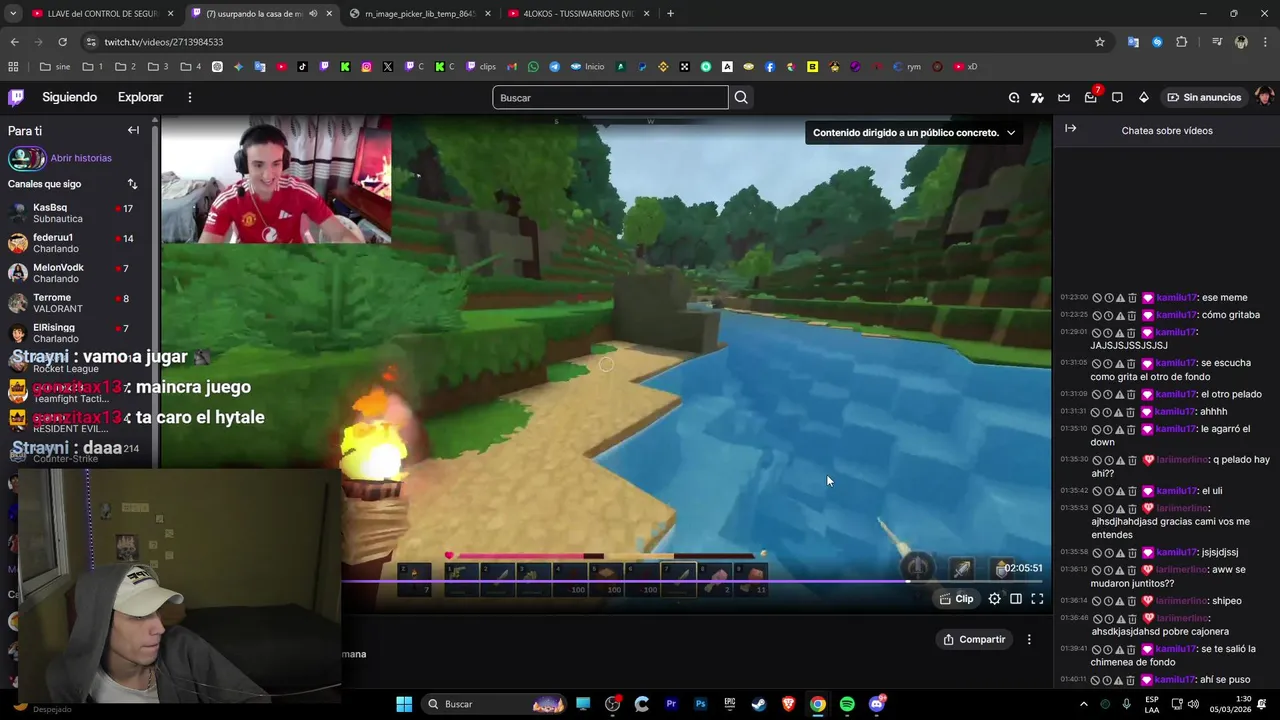Open the video player settings gear

(994, 599)
